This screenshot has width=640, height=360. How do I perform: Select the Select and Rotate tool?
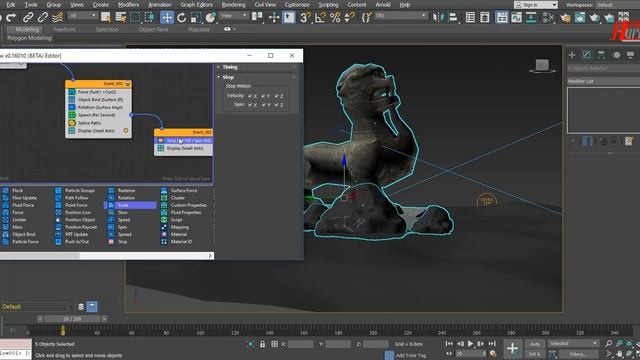pos(182,18)
